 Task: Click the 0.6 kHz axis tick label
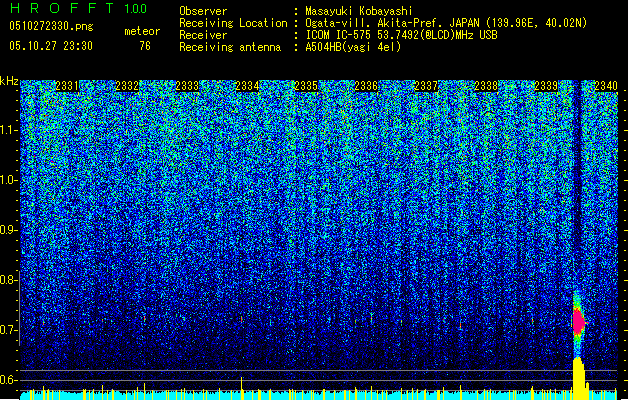(x=9, y=380)
